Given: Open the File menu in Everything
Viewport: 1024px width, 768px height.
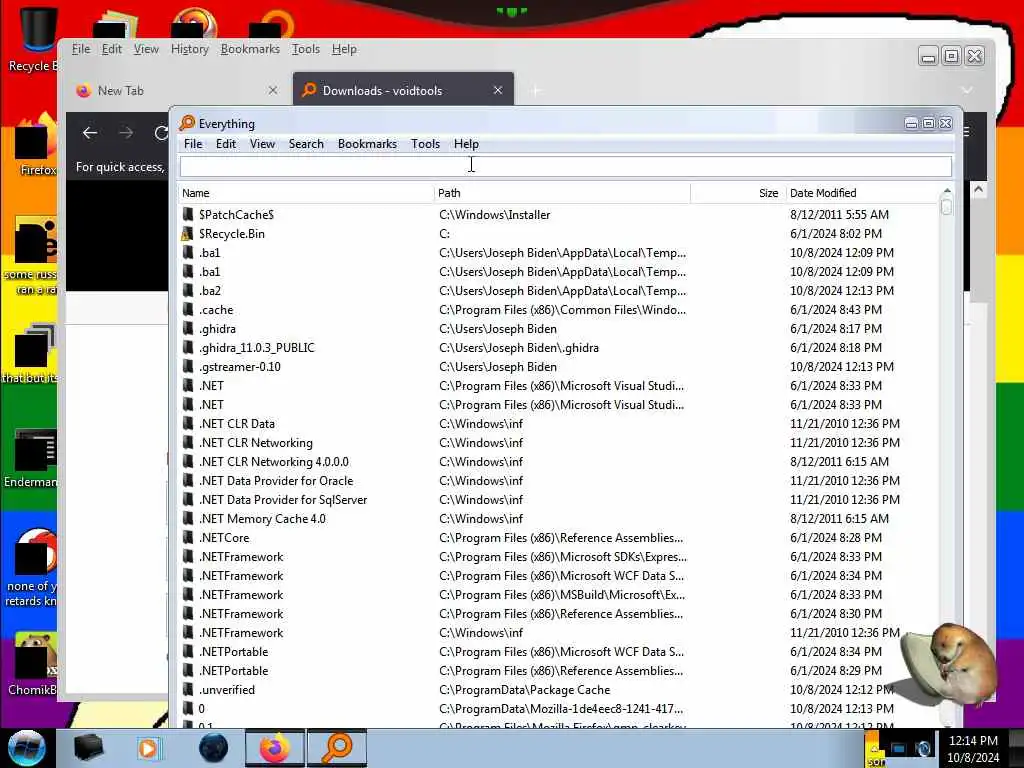Looking at the screenshot, I should (193, 144).
